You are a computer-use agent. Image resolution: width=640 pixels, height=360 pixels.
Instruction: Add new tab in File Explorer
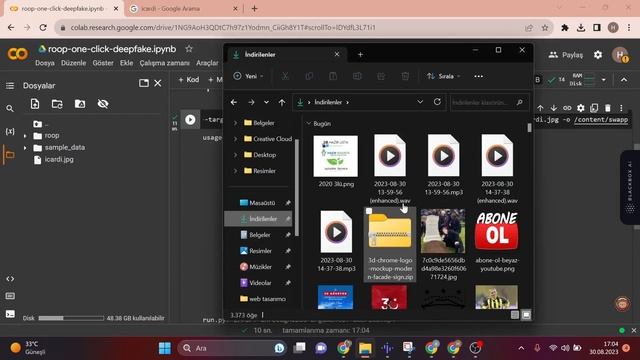(360, 55)
